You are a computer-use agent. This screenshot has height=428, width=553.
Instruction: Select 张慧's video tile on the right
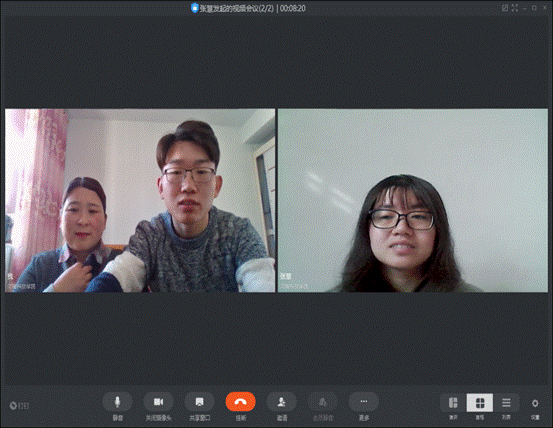point(413,200)
